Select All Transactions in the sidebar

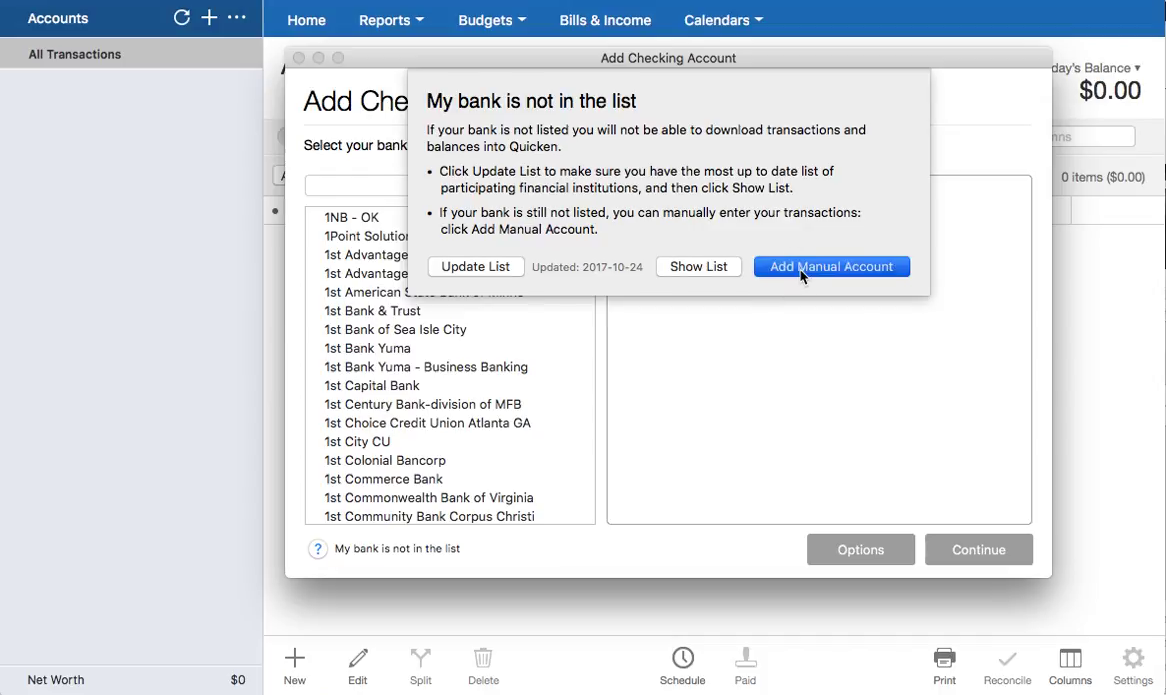[131, 54]
